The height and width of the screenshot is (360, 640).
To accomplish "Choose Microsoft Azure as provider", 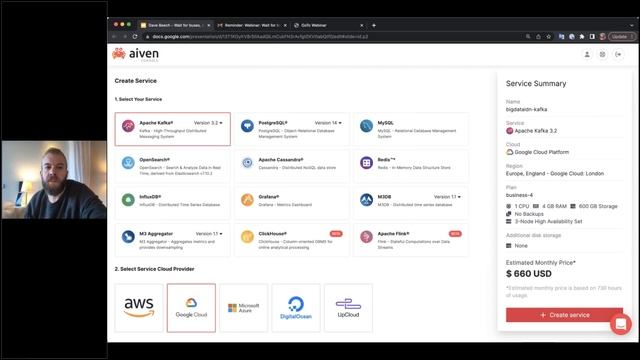I will 244,308.
